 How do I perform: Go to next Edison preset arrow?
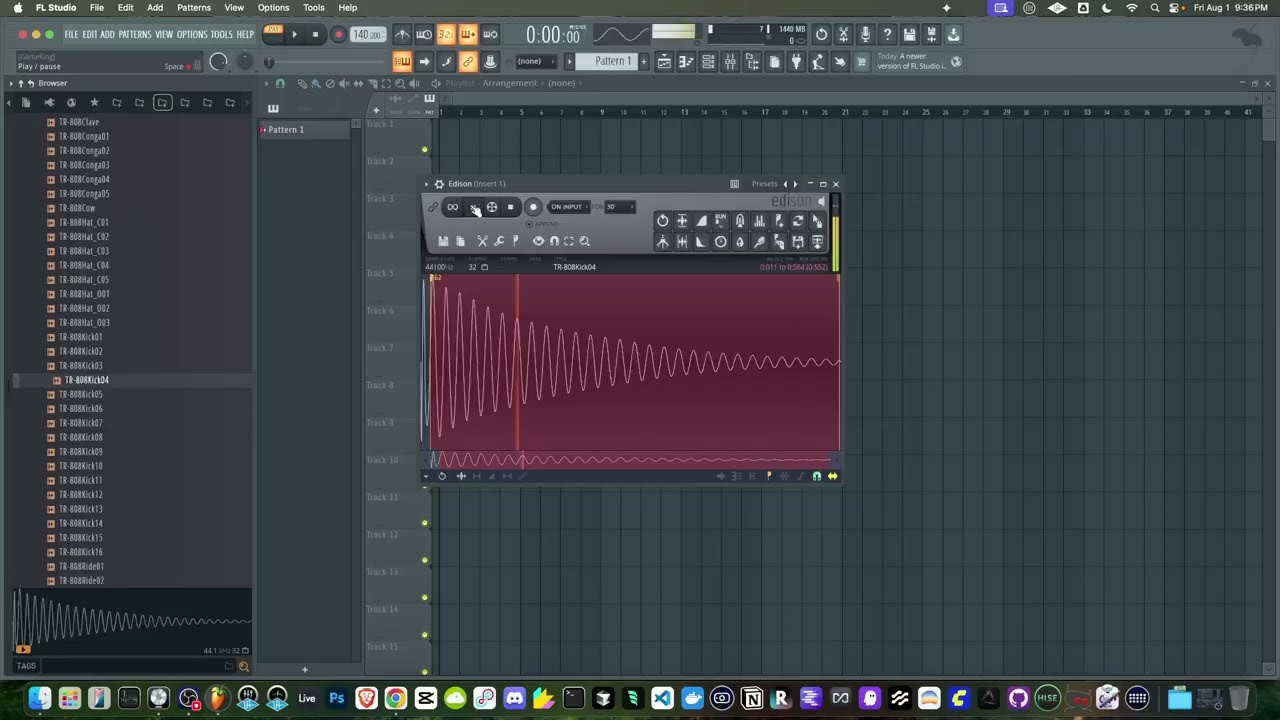(796, 184)
